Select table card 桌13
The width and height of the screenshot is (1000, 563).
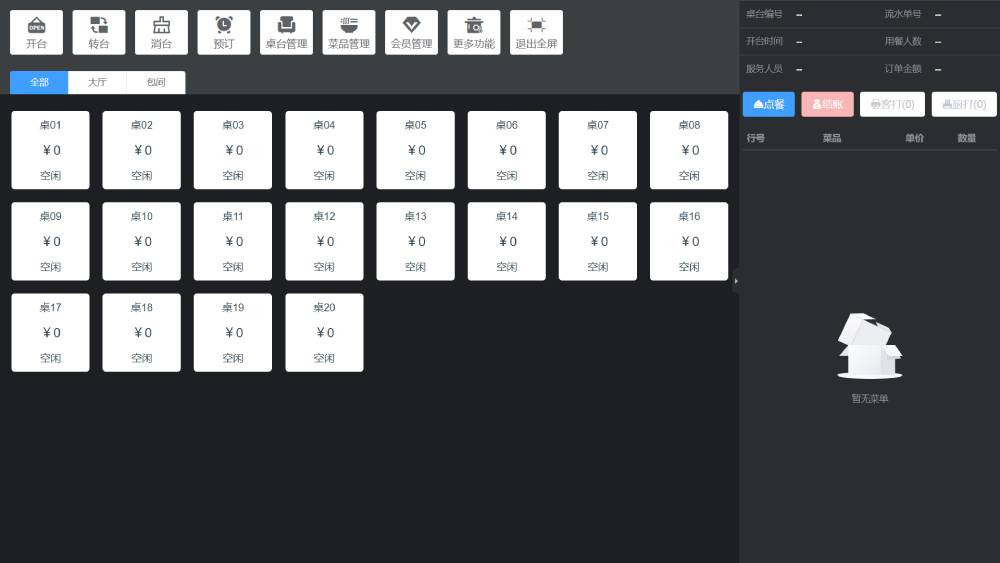coord(415,241)
